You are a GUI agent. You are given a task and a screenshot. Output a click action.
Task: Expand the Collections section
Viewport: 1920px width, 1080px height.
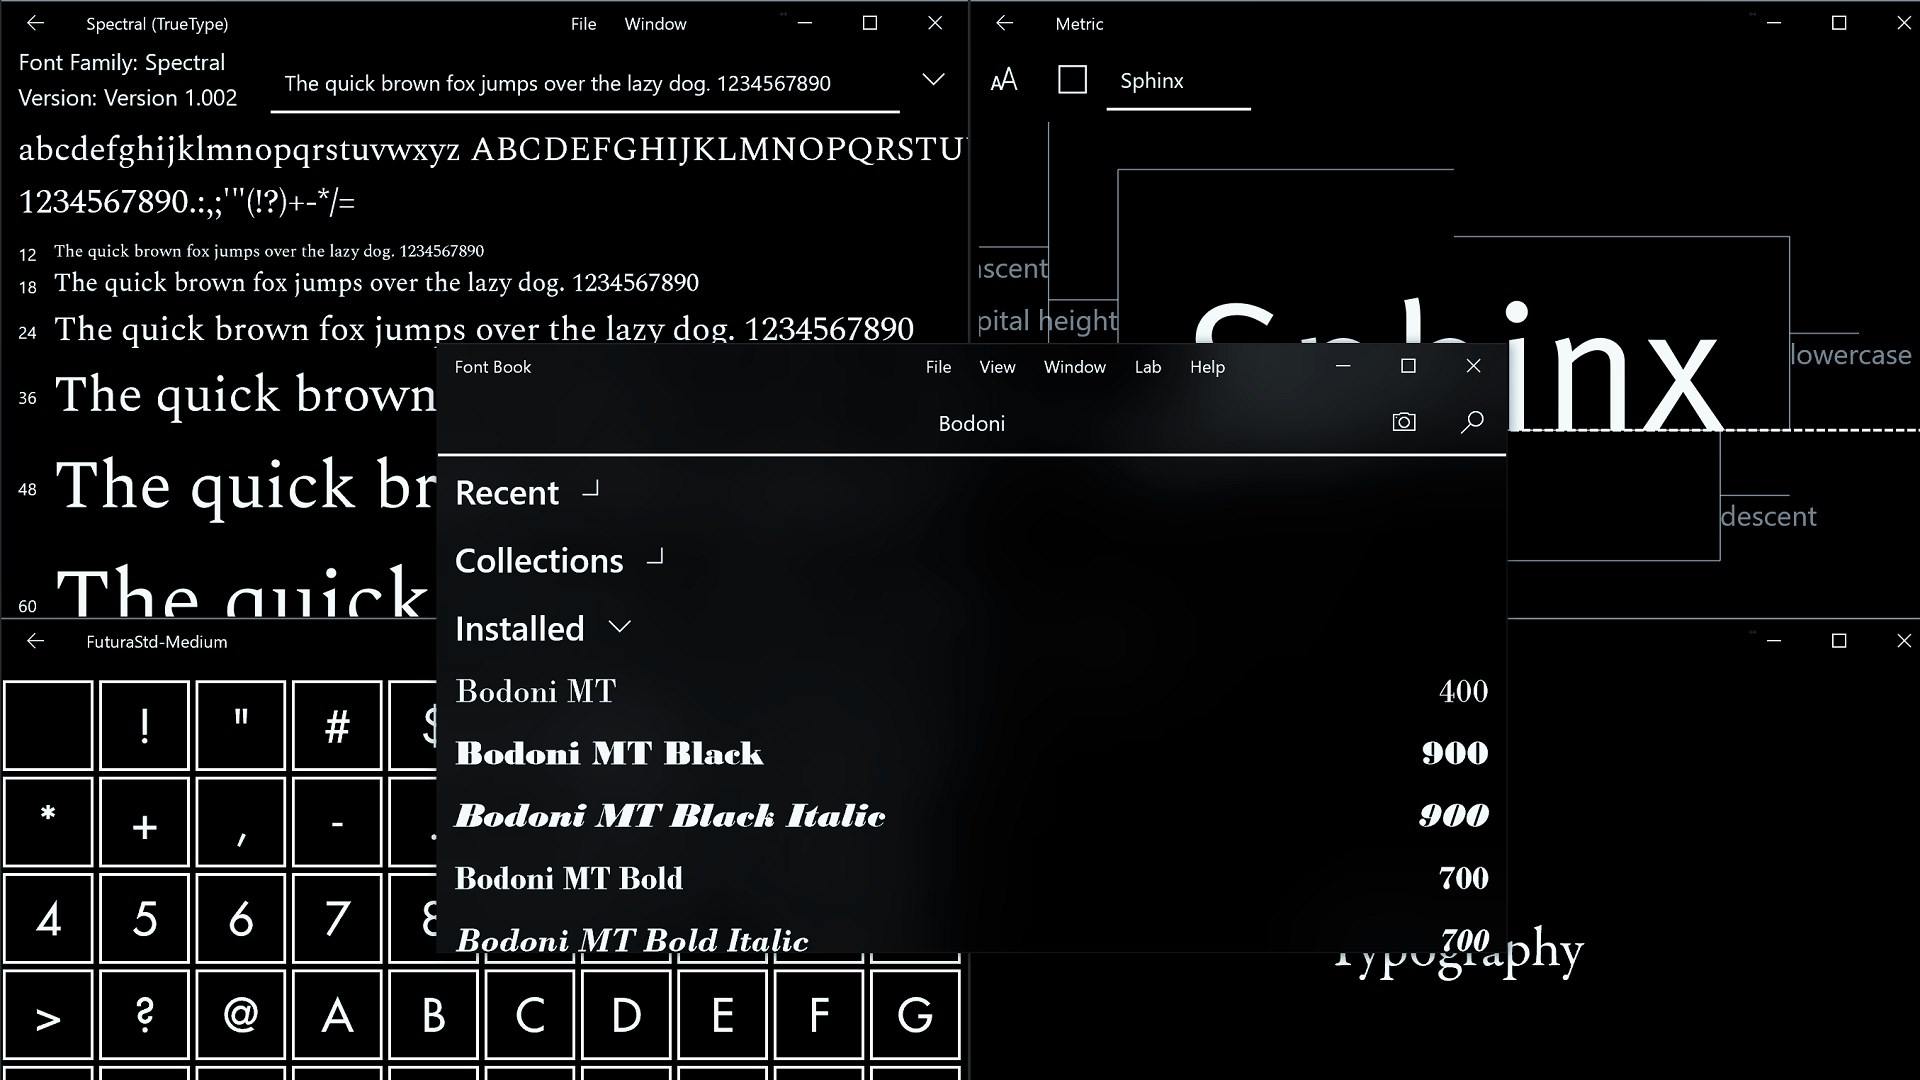click(655, 558)
